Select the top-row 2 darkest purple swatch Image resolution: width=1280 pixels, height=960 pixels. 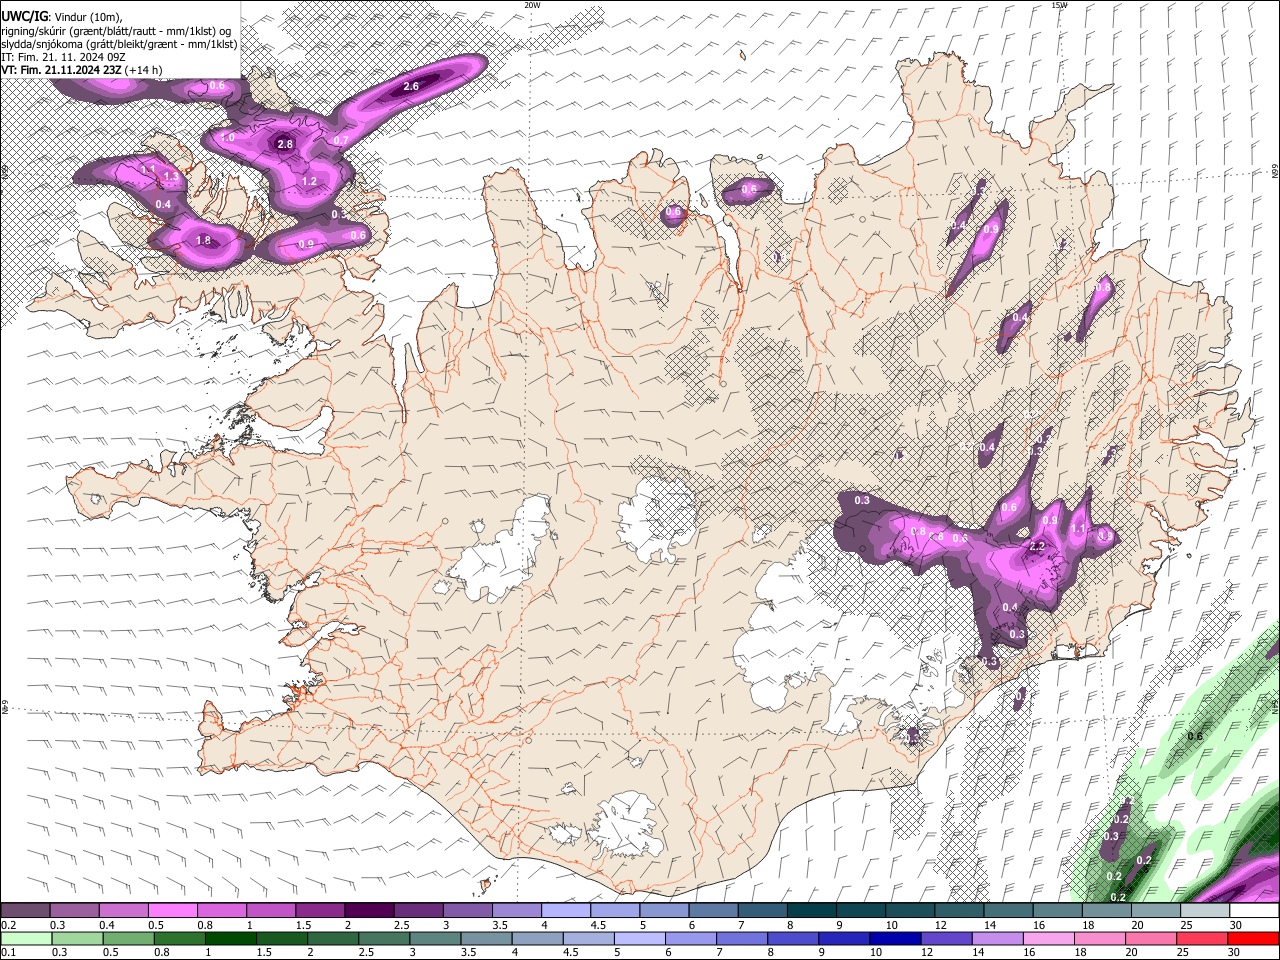pos(369,910)
